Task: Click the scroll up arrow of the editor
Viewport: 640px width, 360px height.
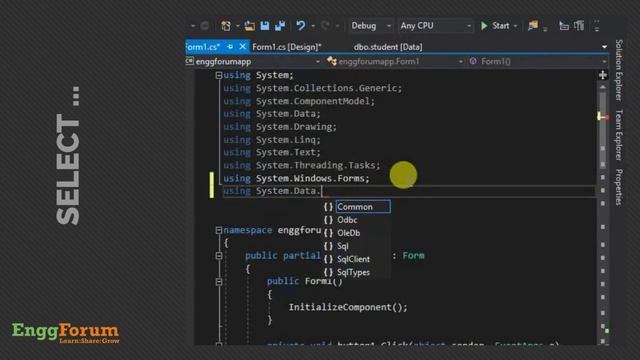Action: [x=603, y=87]
